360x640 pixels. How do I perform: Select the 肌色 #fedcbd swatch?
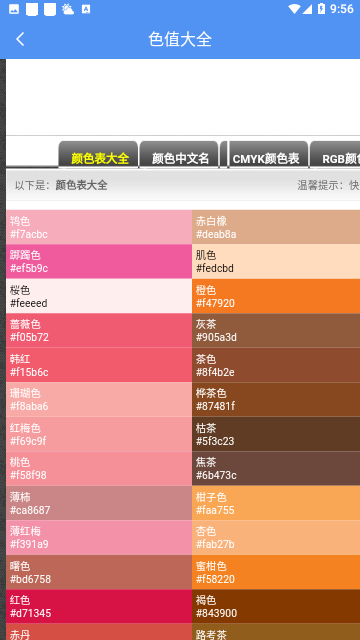tap(276, 262)
